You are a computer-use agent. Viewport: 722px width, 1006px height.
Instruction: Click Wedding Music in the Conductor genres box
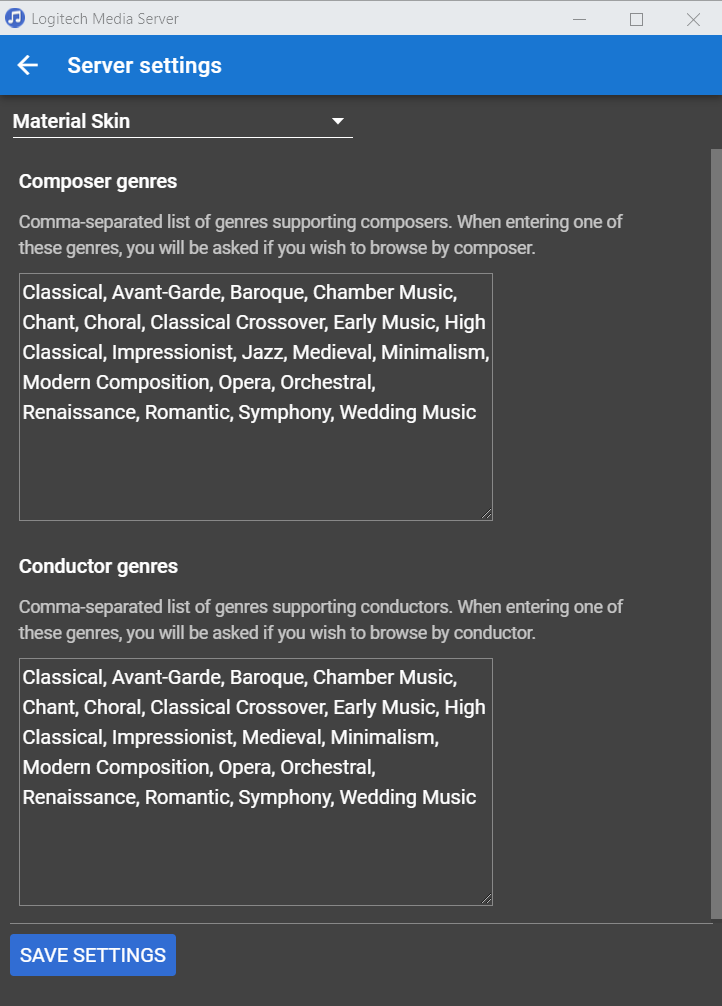[408, 797]
